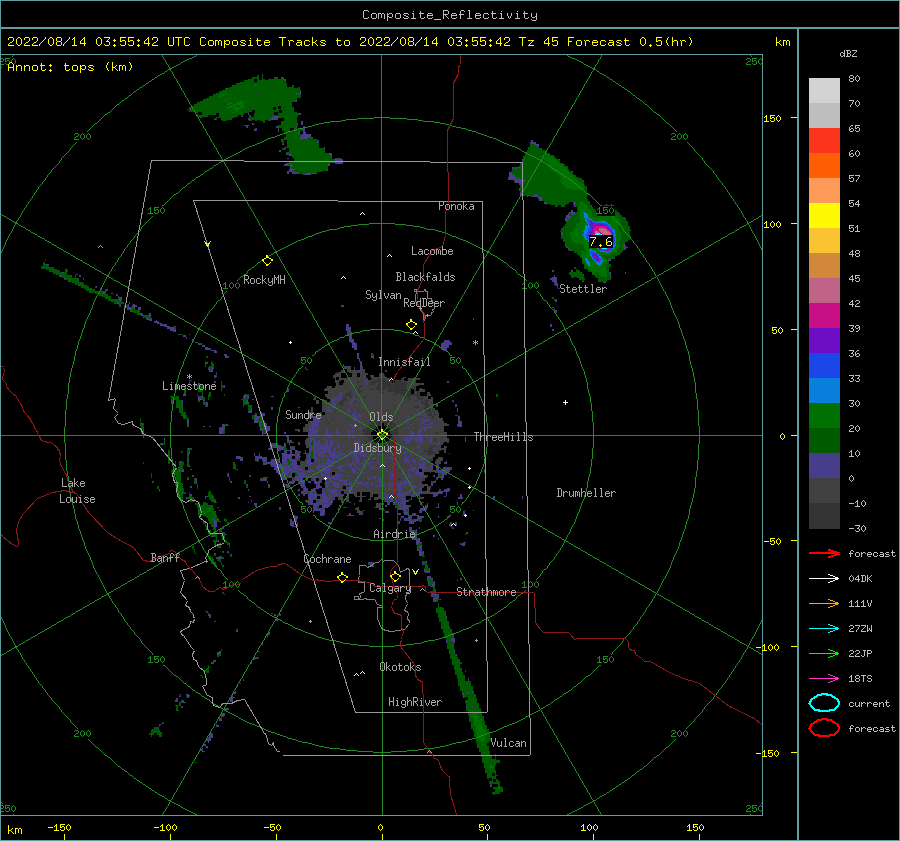
Task: Click the cyan 27ZW arrow legend icon
Action: 824,629
